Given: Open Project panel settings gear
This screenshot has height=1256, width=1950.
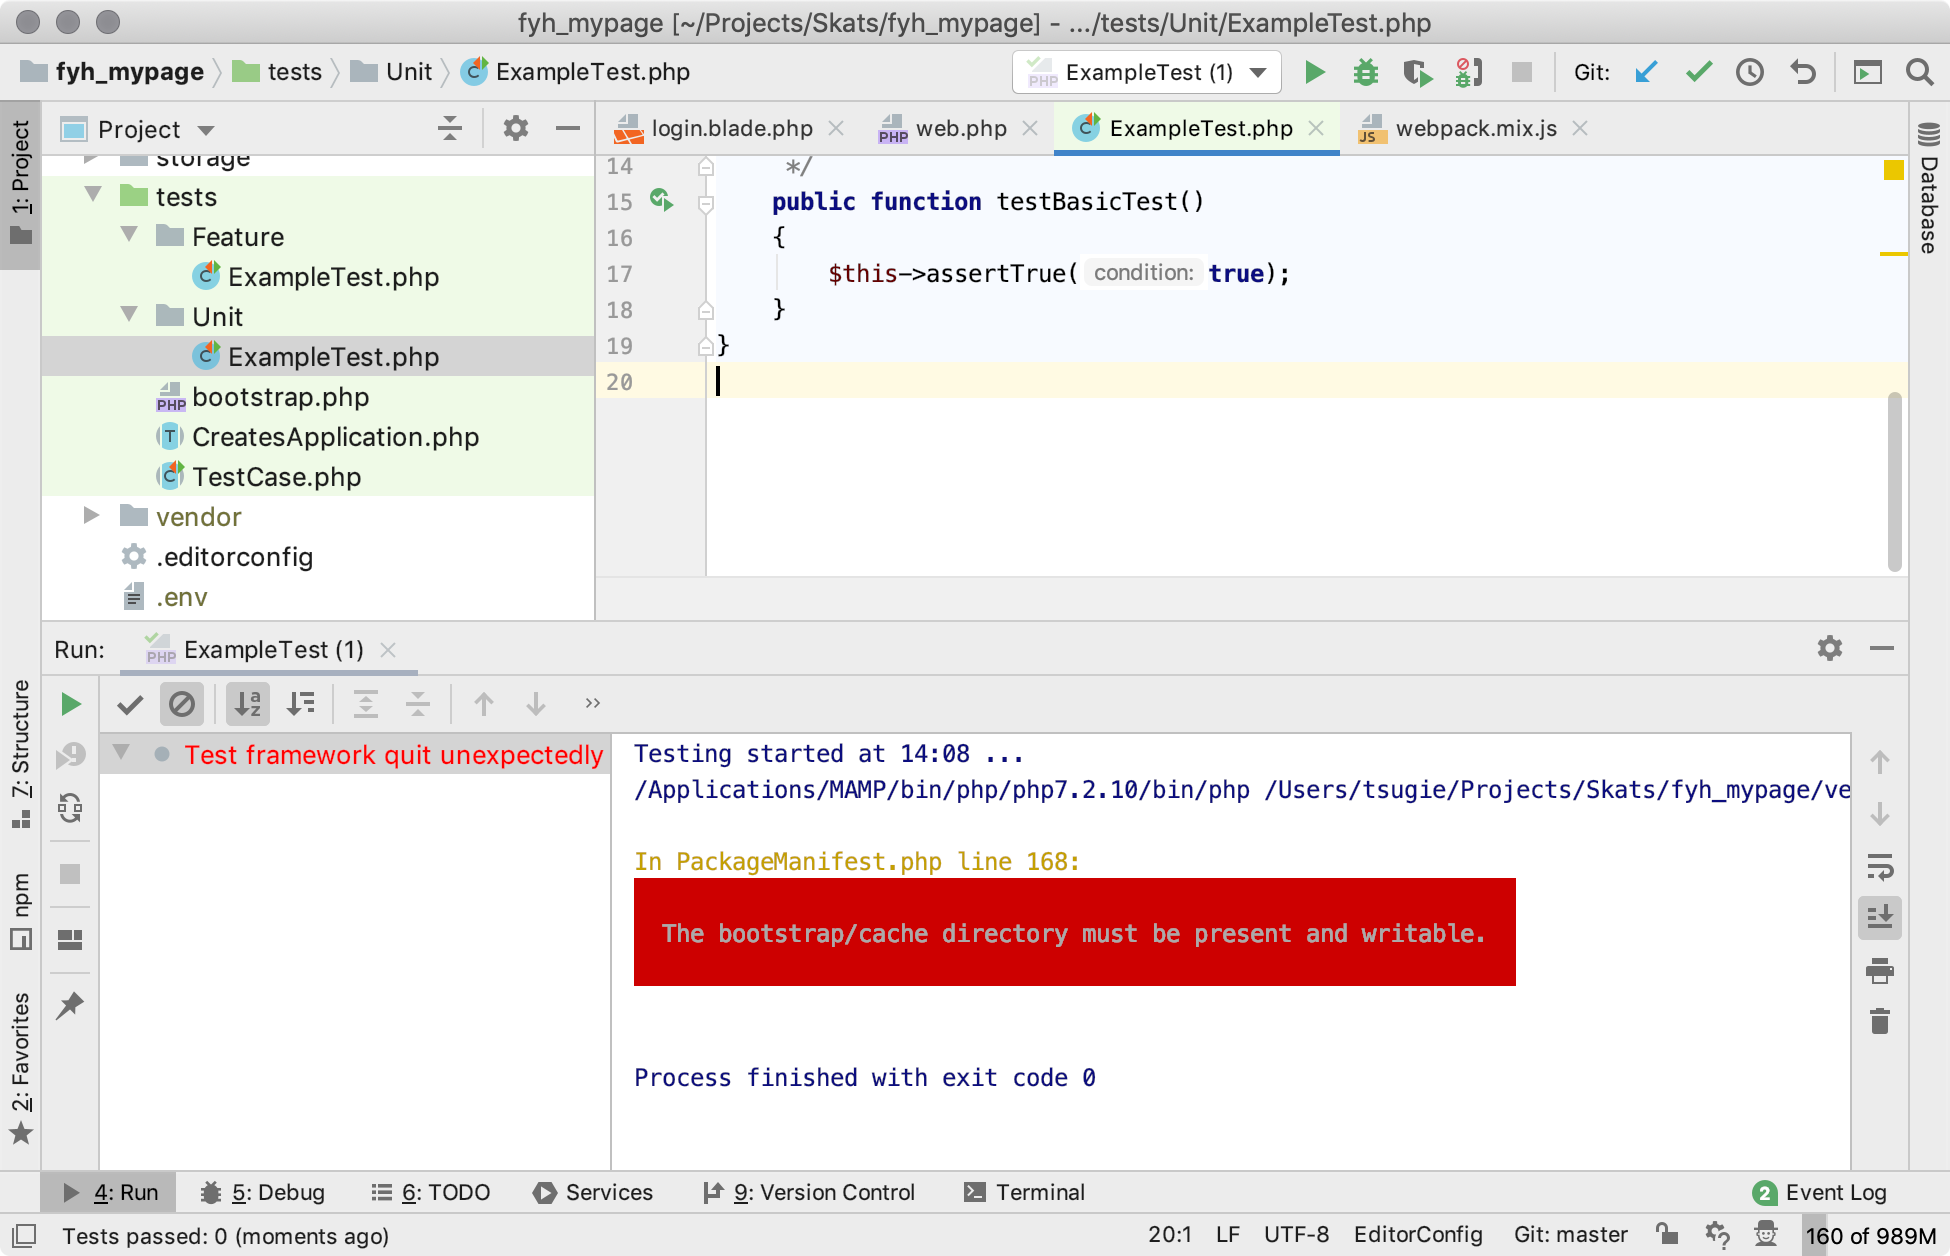Looking at the screenshot, I should coord(515,128).
